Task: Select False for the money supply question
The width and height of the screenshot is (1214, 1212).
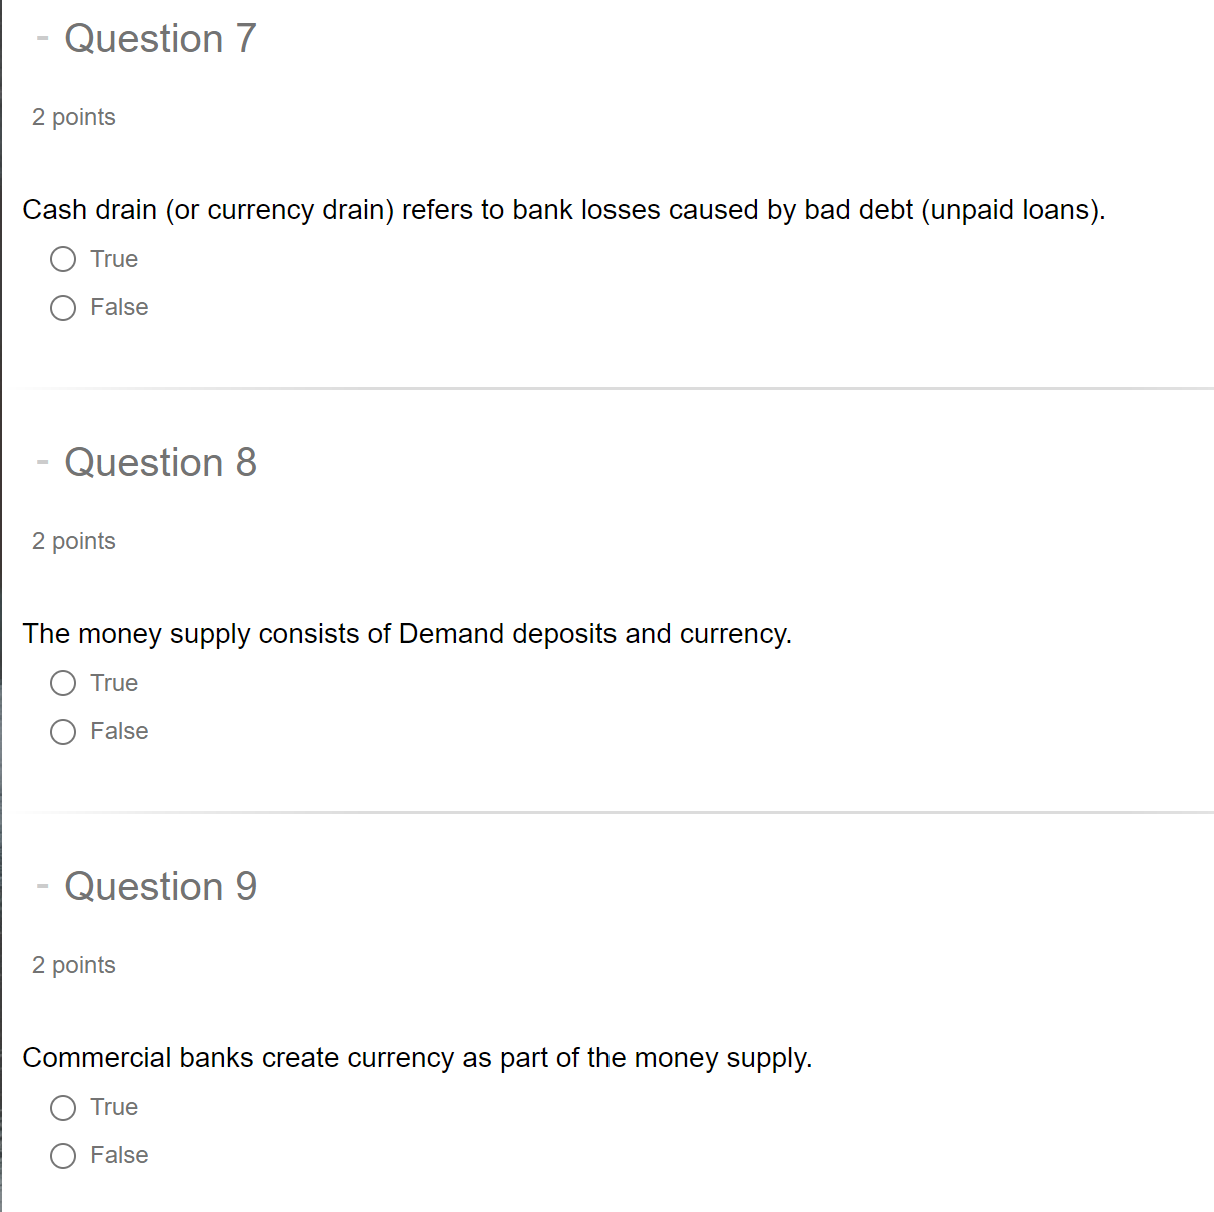Action: pyautogui.click(x=62, y=732)
